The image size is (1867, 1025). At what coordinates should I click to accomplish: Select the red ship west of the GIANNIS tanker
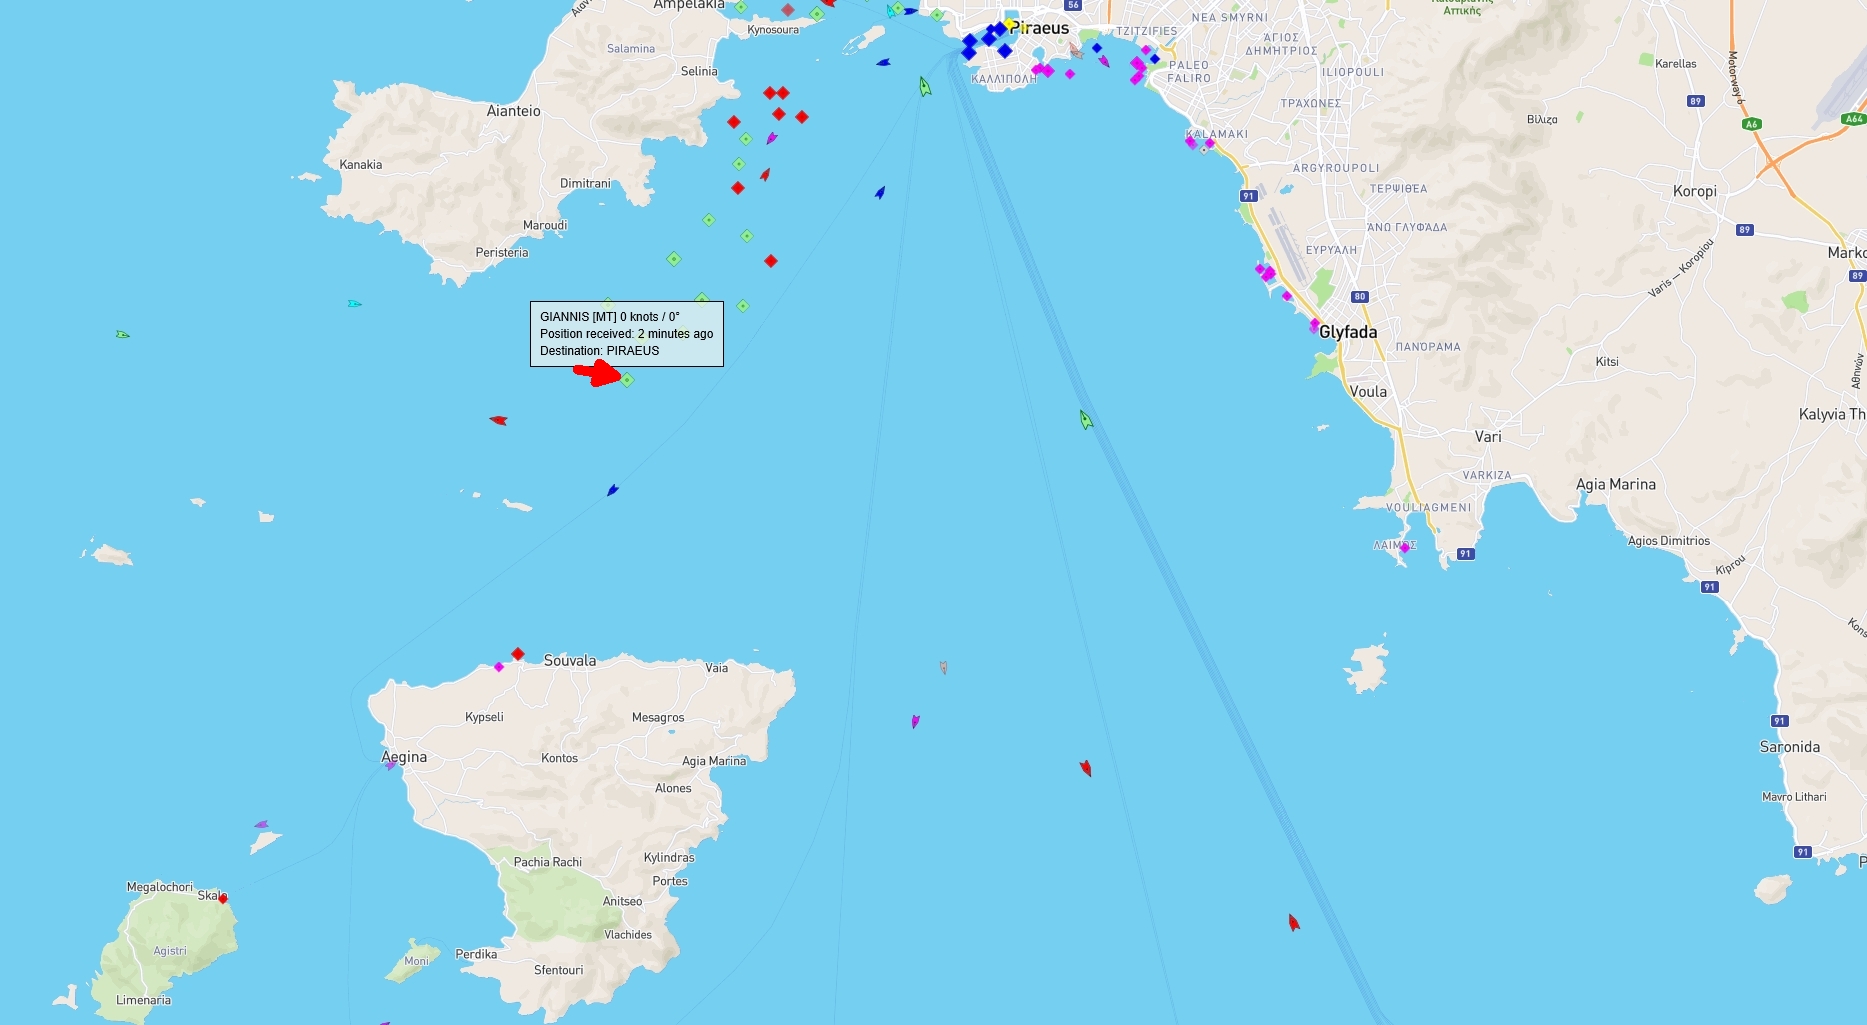pyautogui.click(x=498, y=420)
